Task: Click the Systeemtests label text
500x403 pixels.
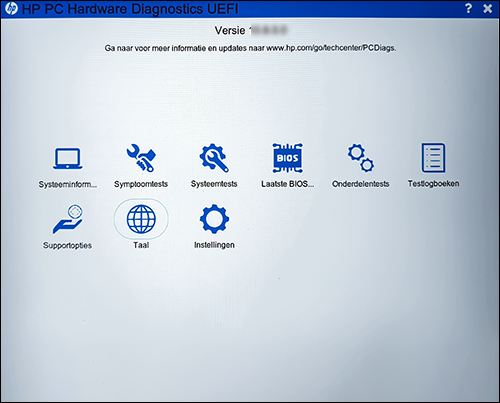Action: 214,184
